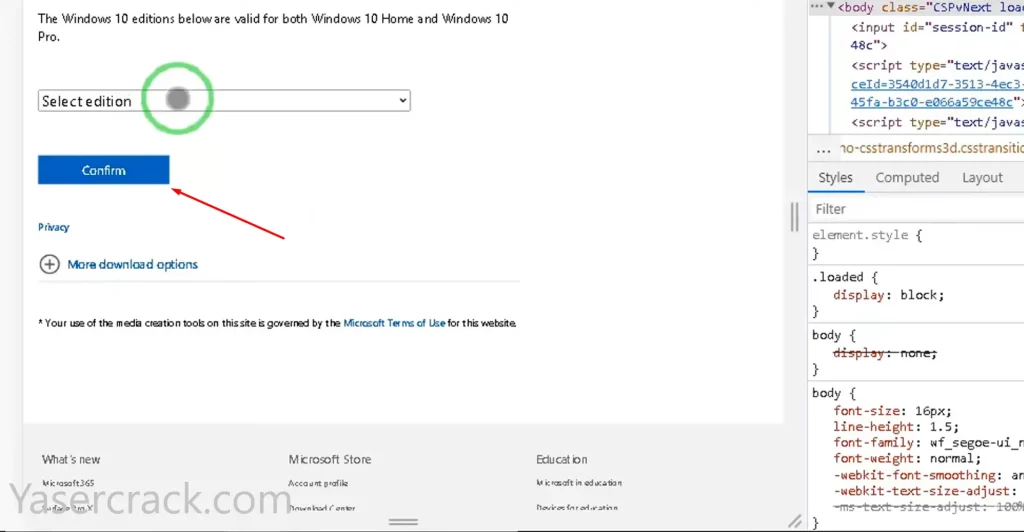This screenshot has height=532, width=1024.
Task: Open the Microsoft in education footer link
Action: coord(578,483)
